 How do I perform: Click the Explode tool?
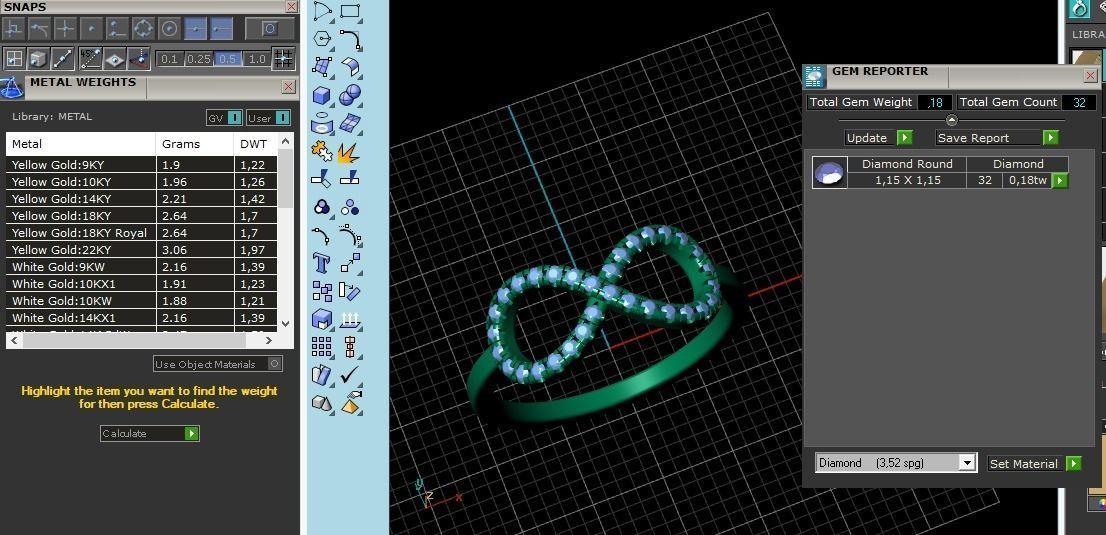pos(350,151)
